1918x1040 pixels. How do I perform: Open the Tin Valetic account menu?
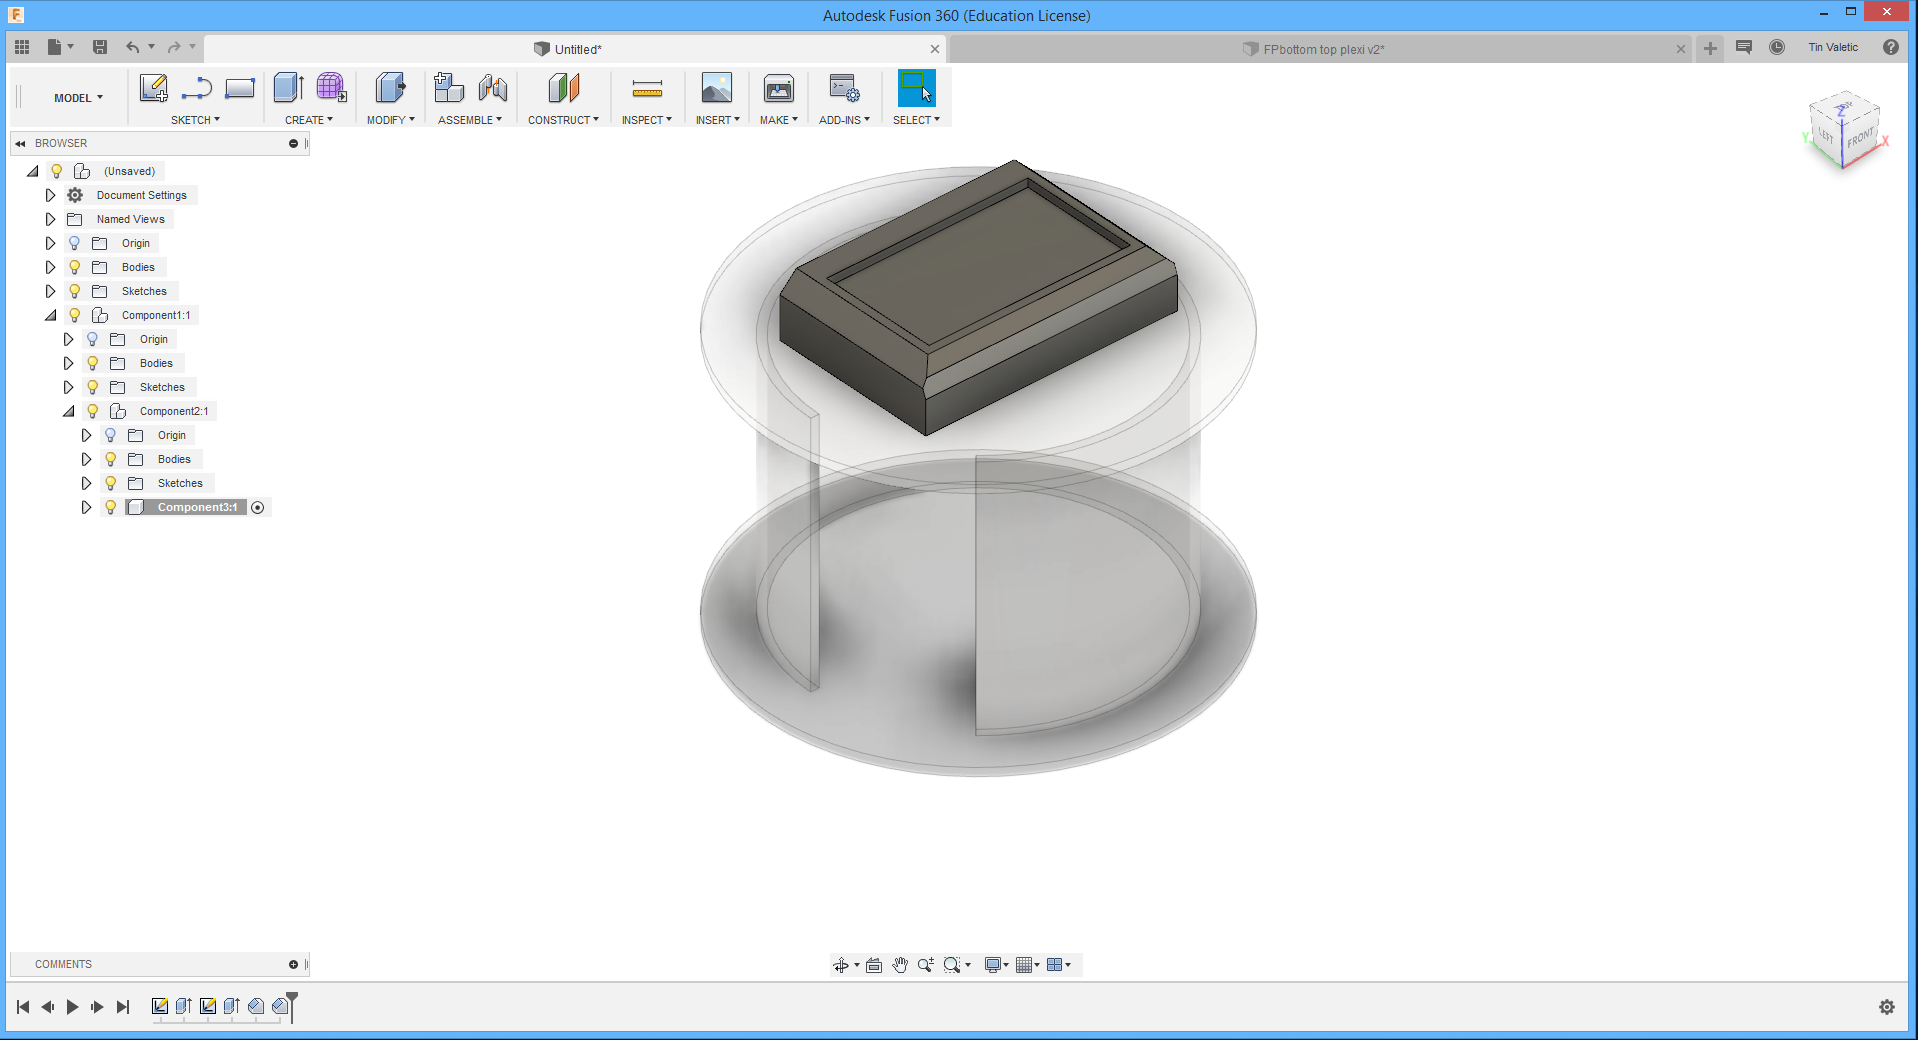1833,47
